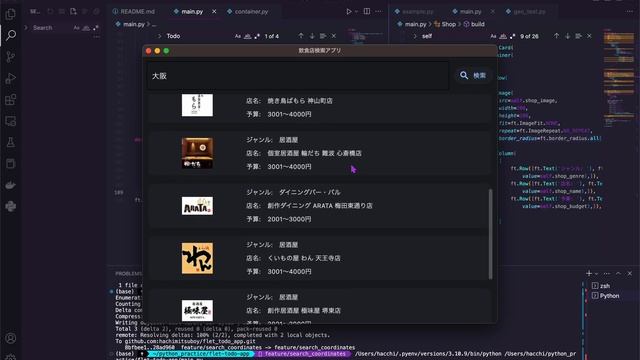Screen dimensions: 640x360
Task: Toggle Use Regex in self find widget
Action: [x=512, y=36]
